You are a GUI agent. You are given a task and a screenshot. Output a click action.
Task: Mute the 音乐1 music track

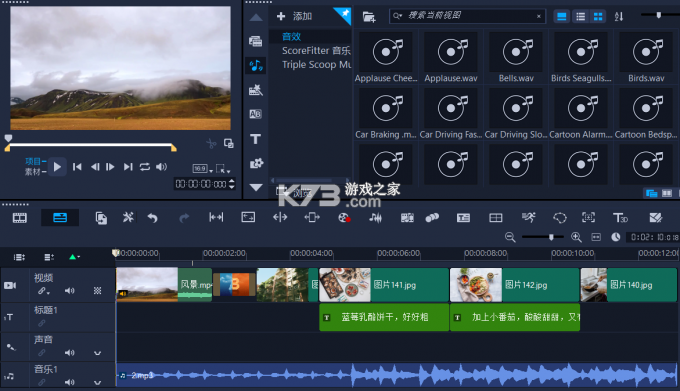click(x=69, y=382)
